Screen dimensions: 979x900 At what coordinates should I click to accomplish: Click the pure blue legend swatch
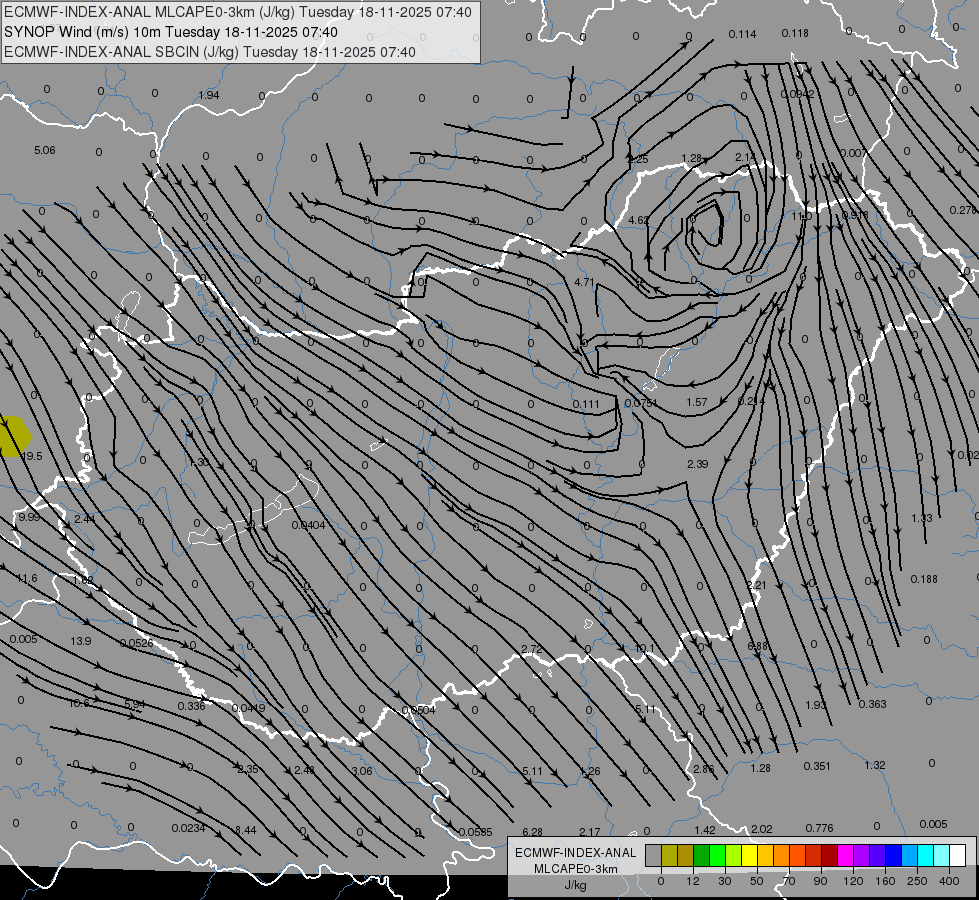pos(894,855)
